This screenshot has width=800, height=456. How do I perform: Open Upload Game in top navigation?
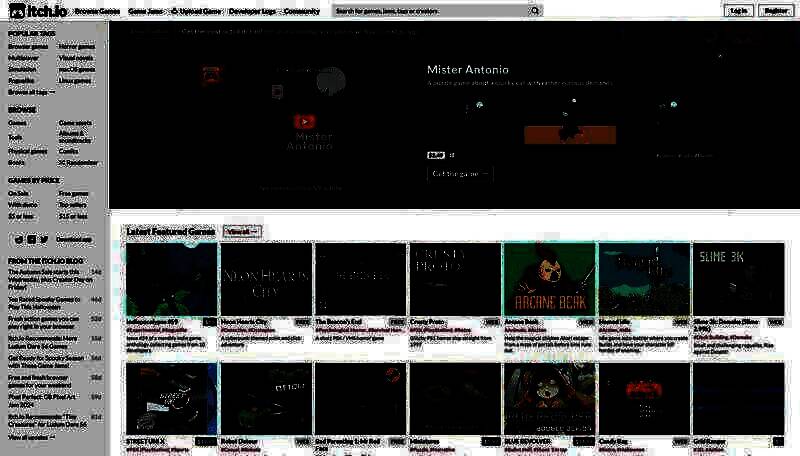196,11
